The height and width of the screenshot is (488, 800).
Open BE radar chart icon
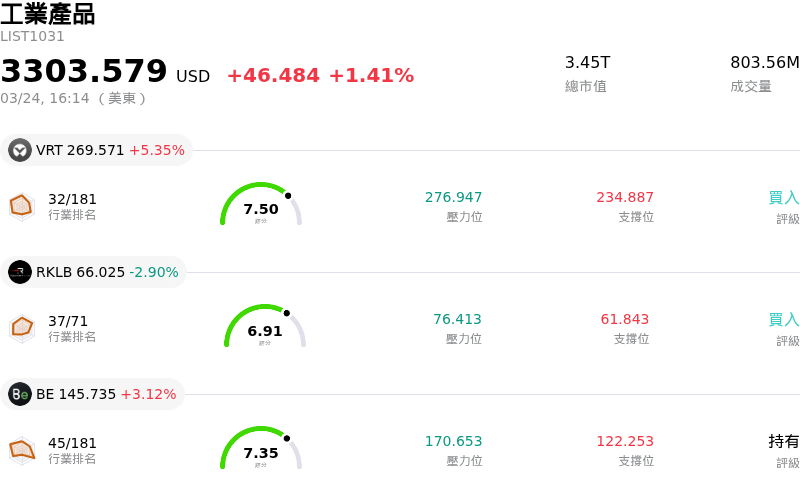point(22,451)
